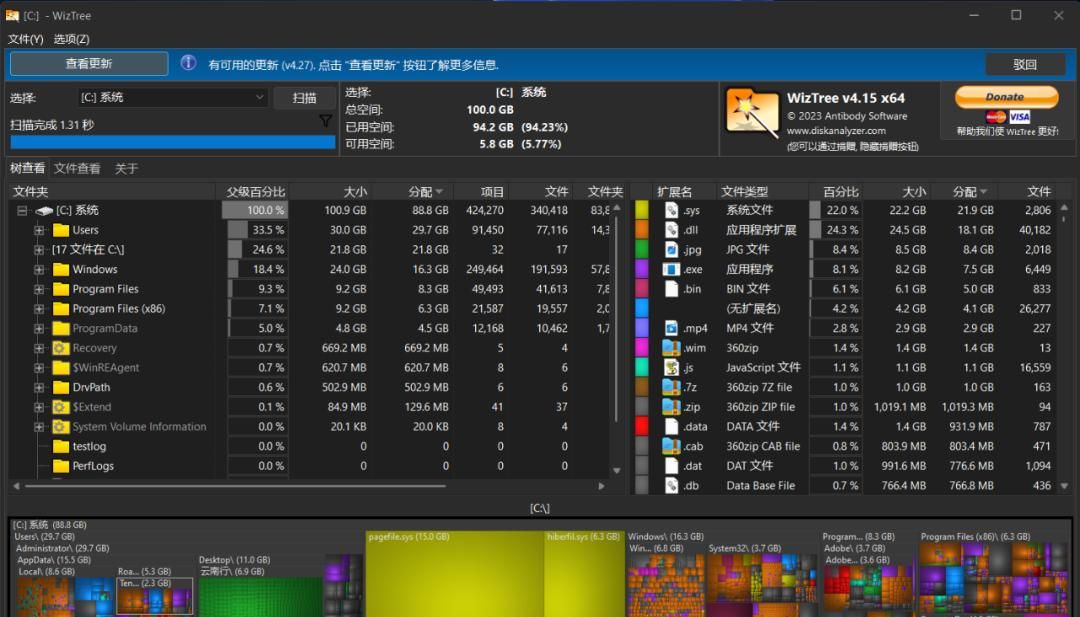
Task: Click the C: drive icon in the tree
Action: click(x=42, y=210)
